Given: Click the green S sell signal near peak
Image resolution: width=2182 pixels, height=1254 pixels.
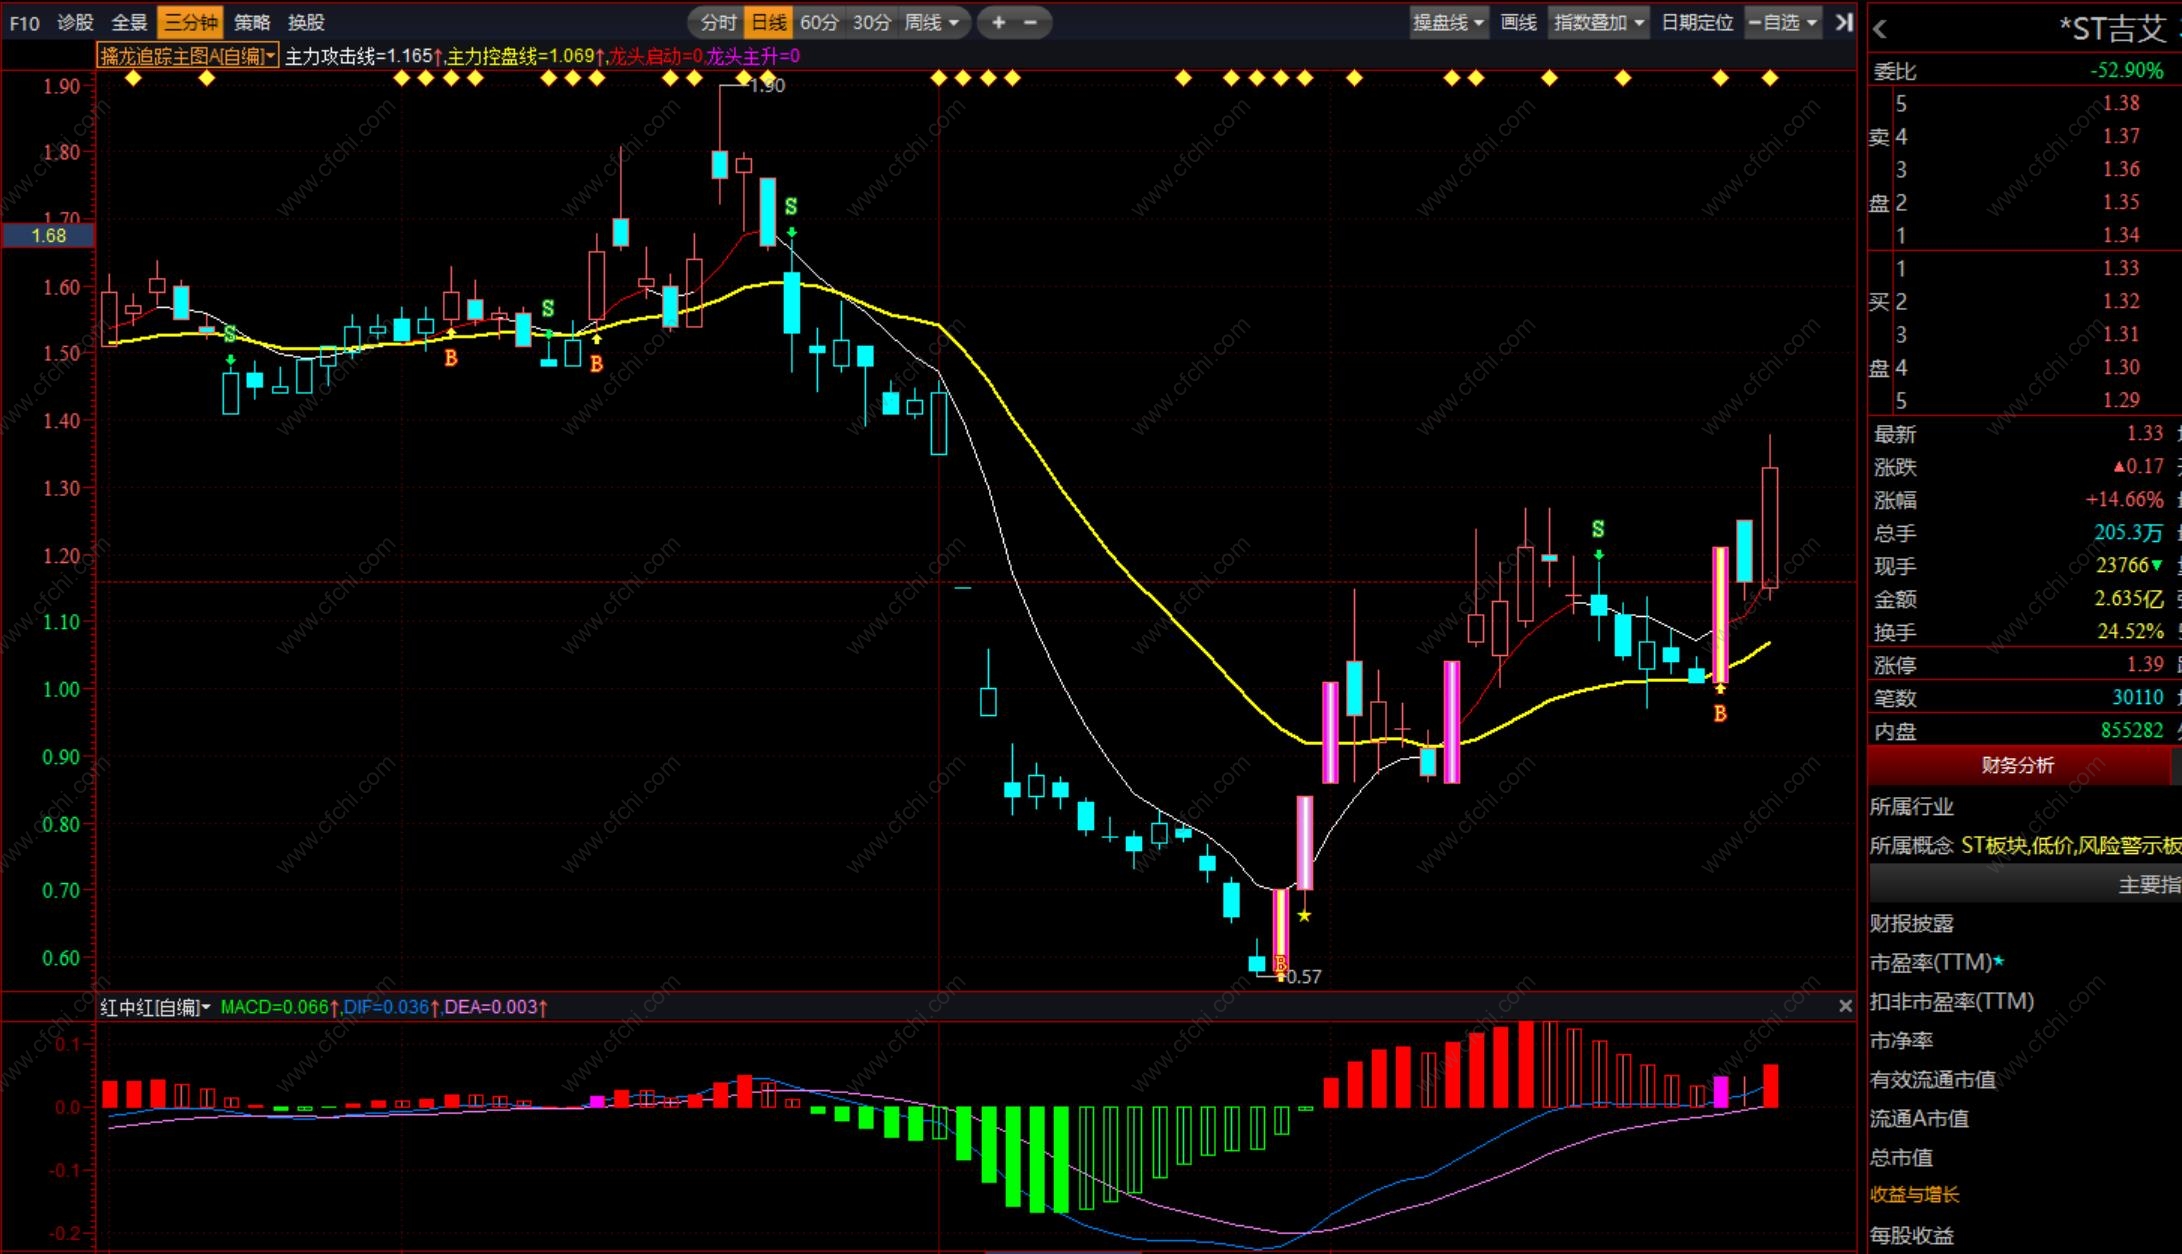Looking at the screenshot, I should tap(791, 207).
